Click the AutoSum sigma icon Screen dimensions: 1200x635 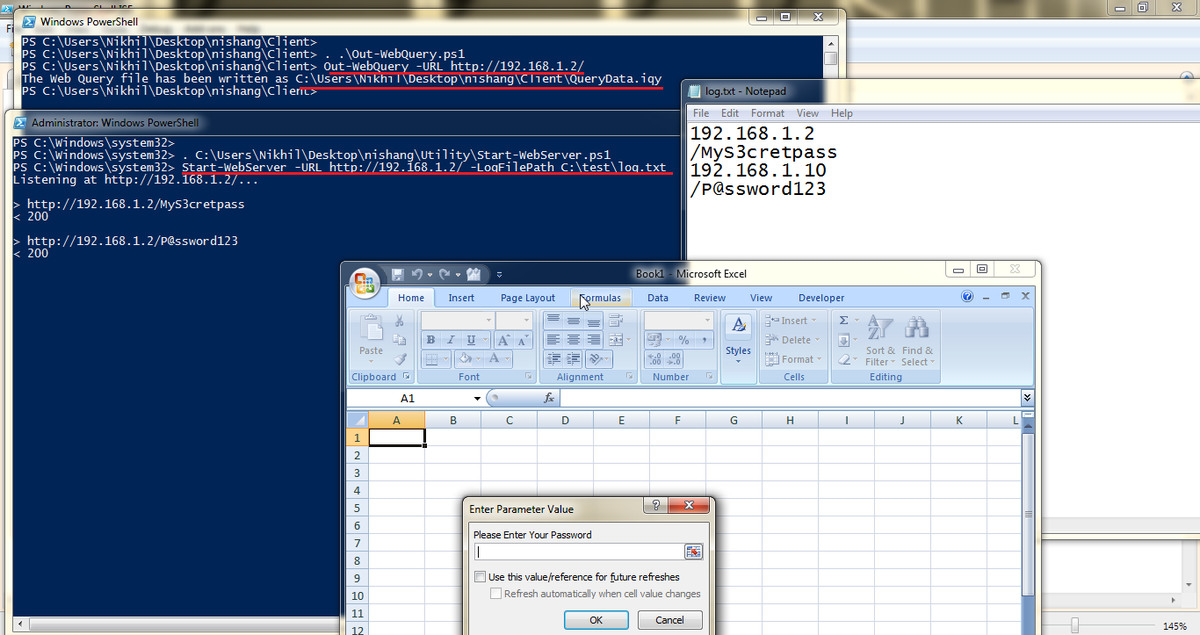tap(843, 320)
